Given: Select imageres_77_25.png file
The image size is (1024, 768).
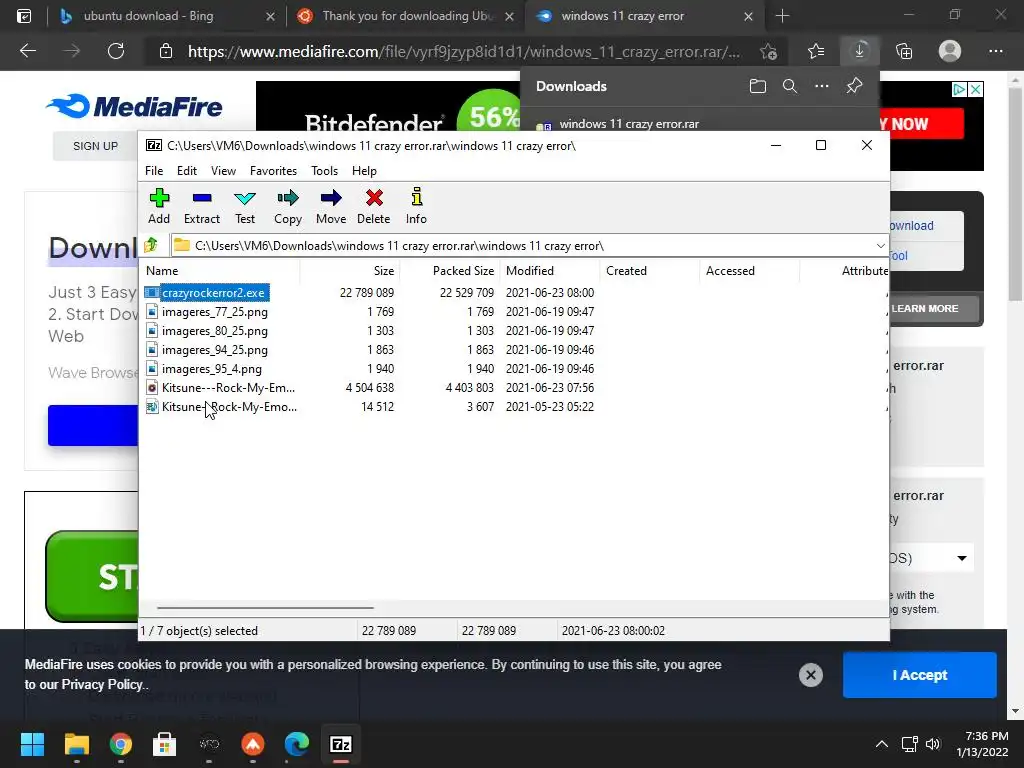Looking at the screenshot, I should pos(215,312).
